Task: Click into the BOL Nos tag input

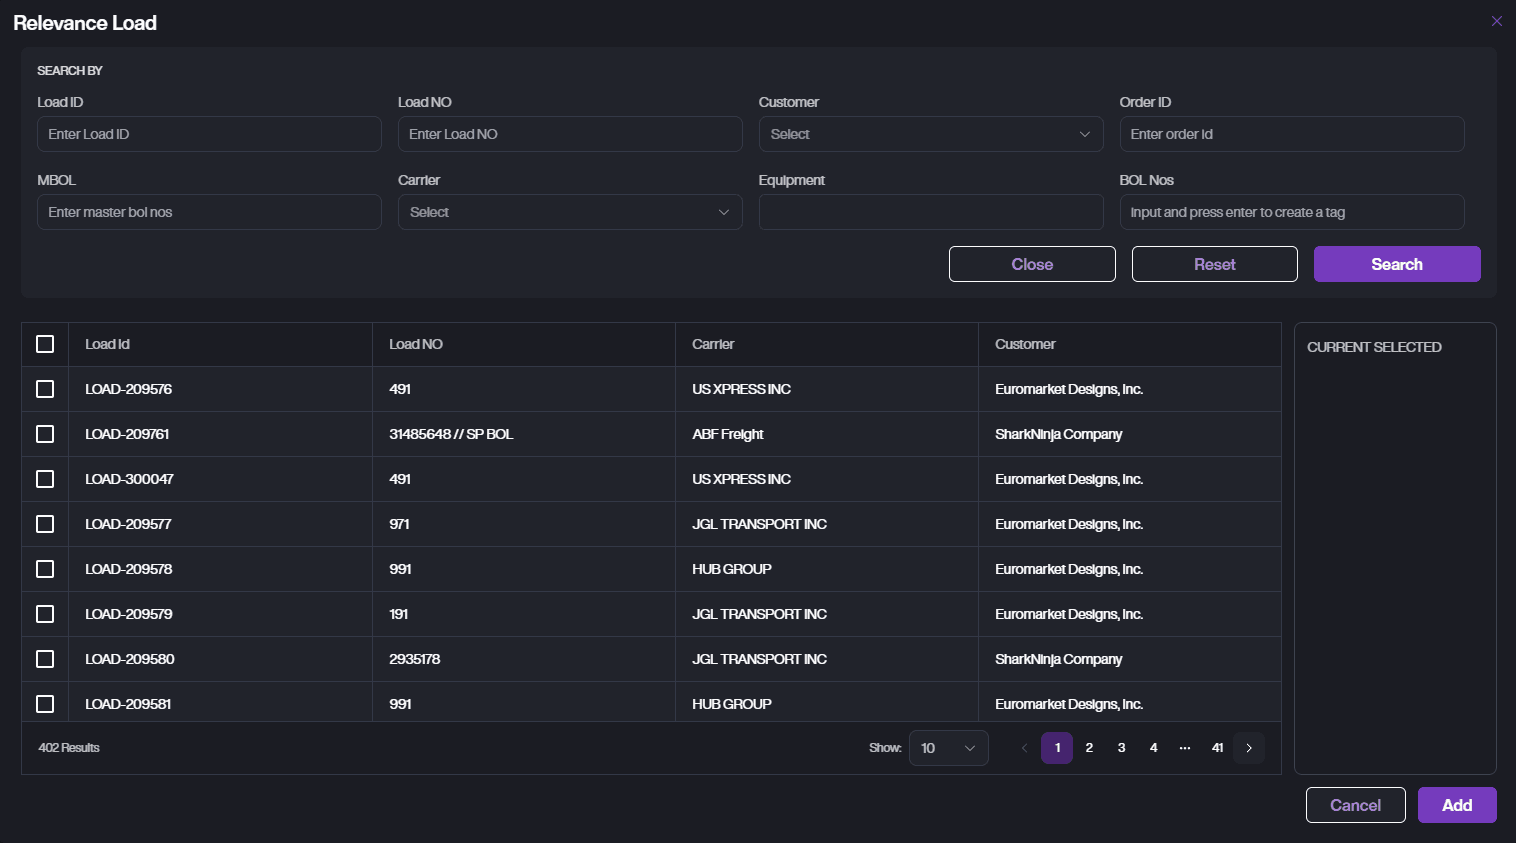Action: pyautogui.click(x=1291, y=212)
